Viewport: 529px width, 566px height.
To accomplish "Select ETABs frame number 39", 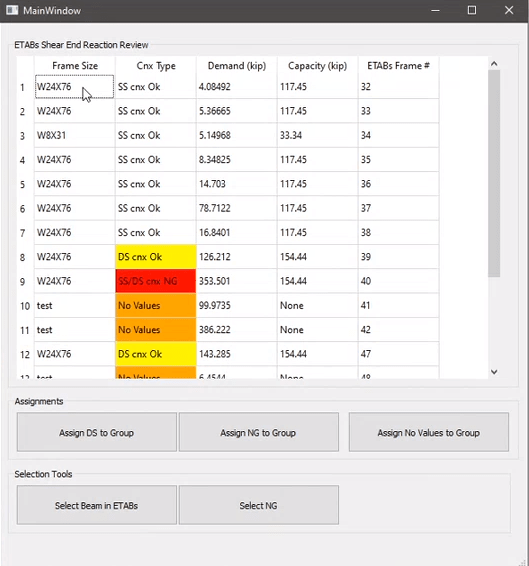I will [x=399, y=257].
